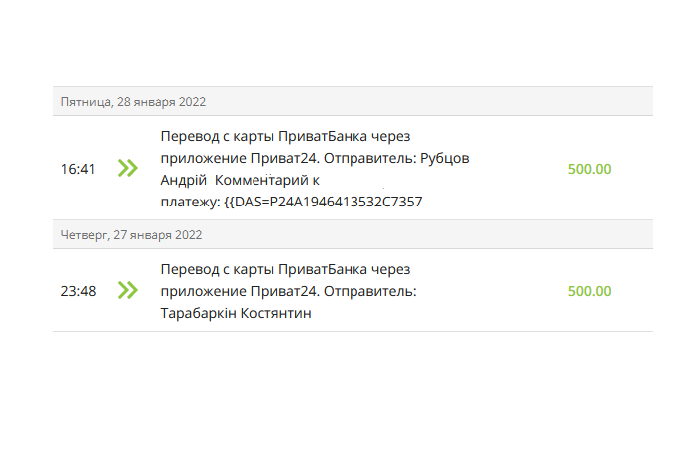This screenshot has height=457, width=699.
Task: Click the green double-arrow icon at 16:41
Action: click(x=128, y=168)
